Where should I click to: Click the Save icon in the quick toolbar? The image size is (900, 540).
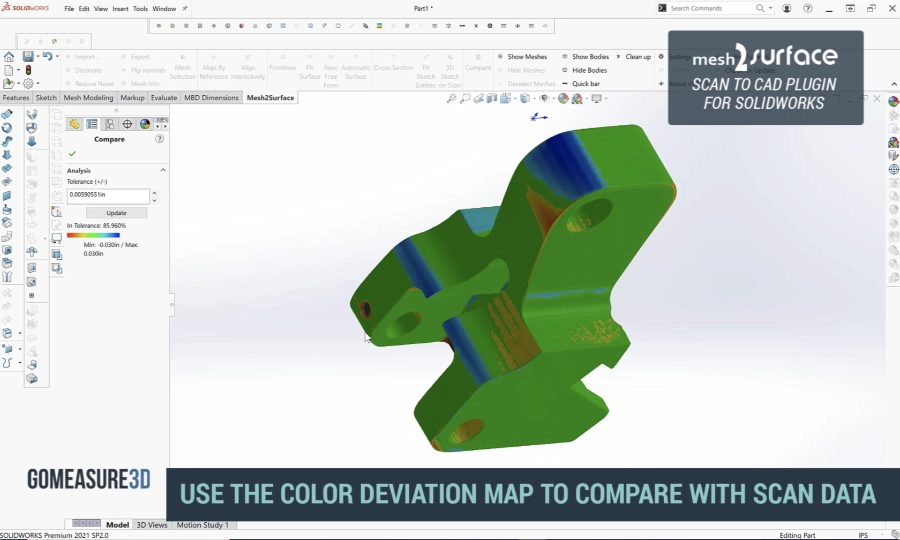click(28, 57)
